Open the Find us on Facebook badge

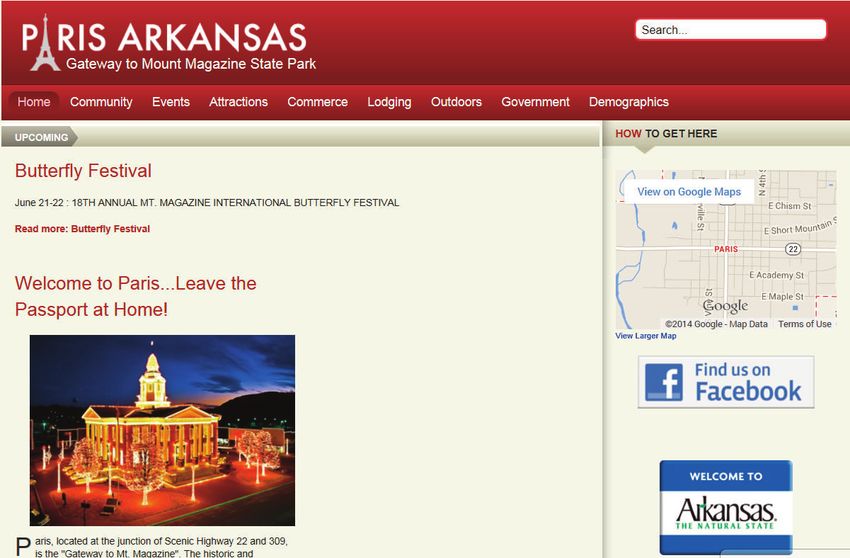click(x=726, y=382)
